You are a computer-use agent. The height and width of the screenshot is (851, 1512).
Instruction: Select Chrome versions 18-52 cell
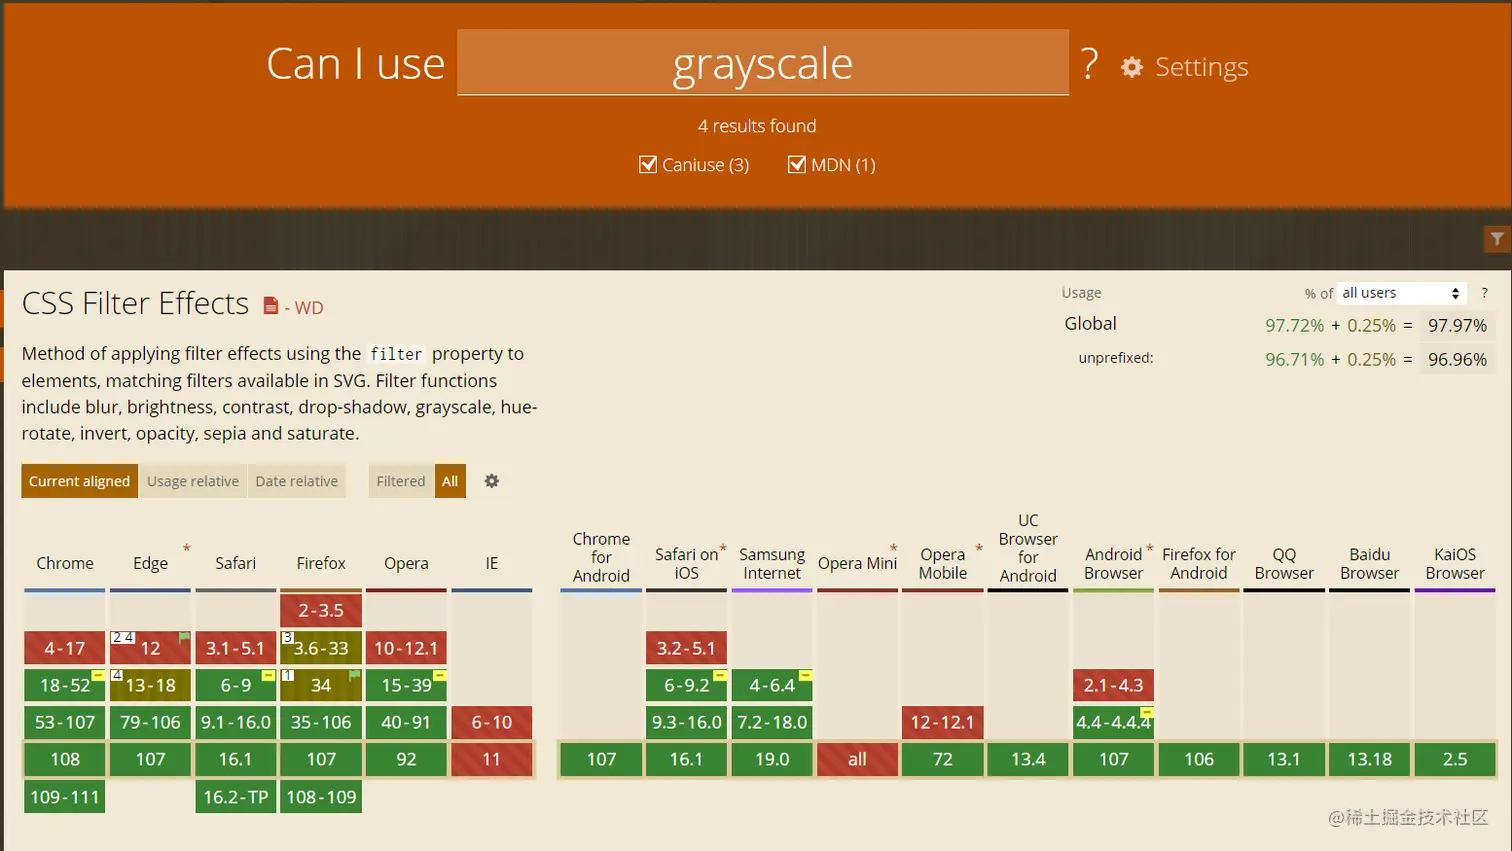coord(65,685)
